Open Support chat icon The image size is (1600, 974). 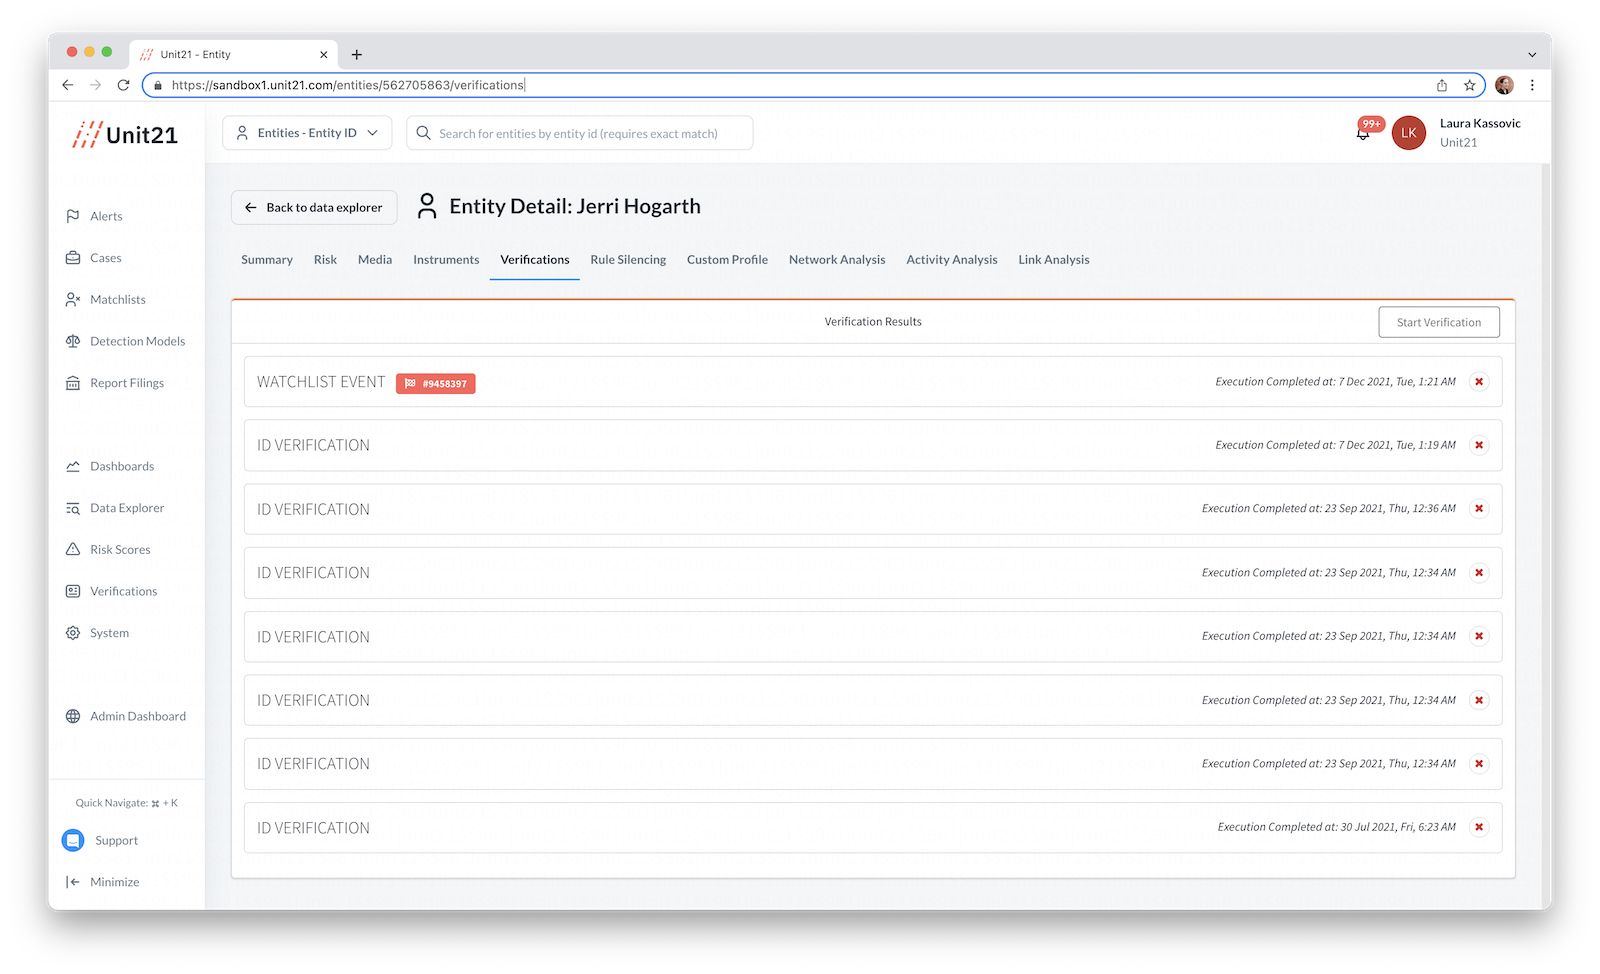click(73, 840)
